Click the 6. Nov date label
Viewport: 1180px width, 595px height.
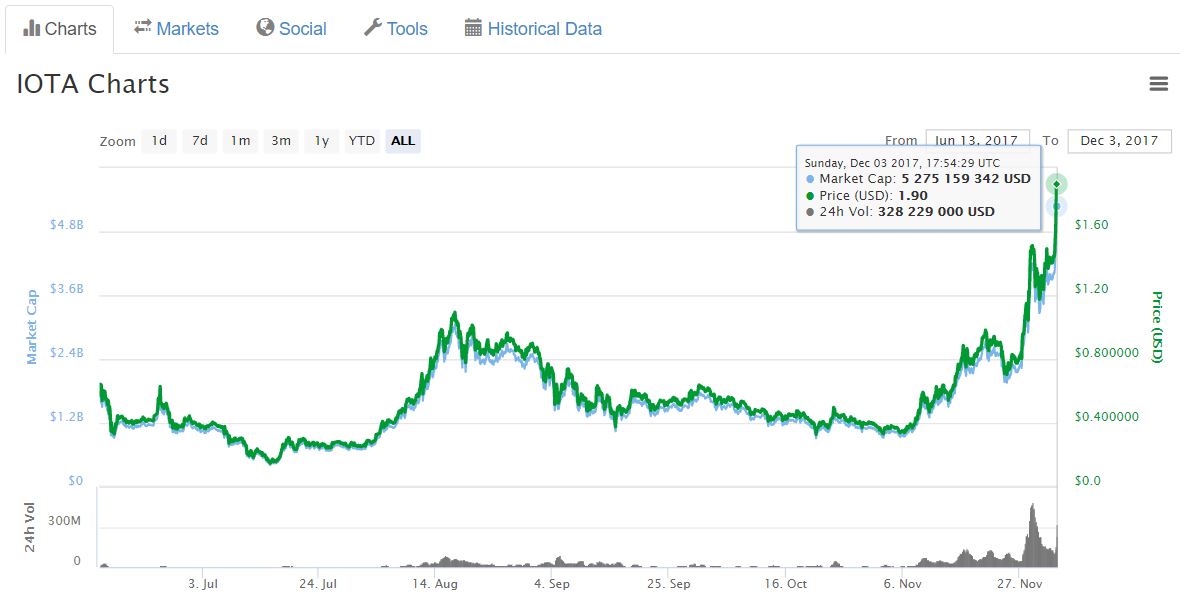(902, 584)
